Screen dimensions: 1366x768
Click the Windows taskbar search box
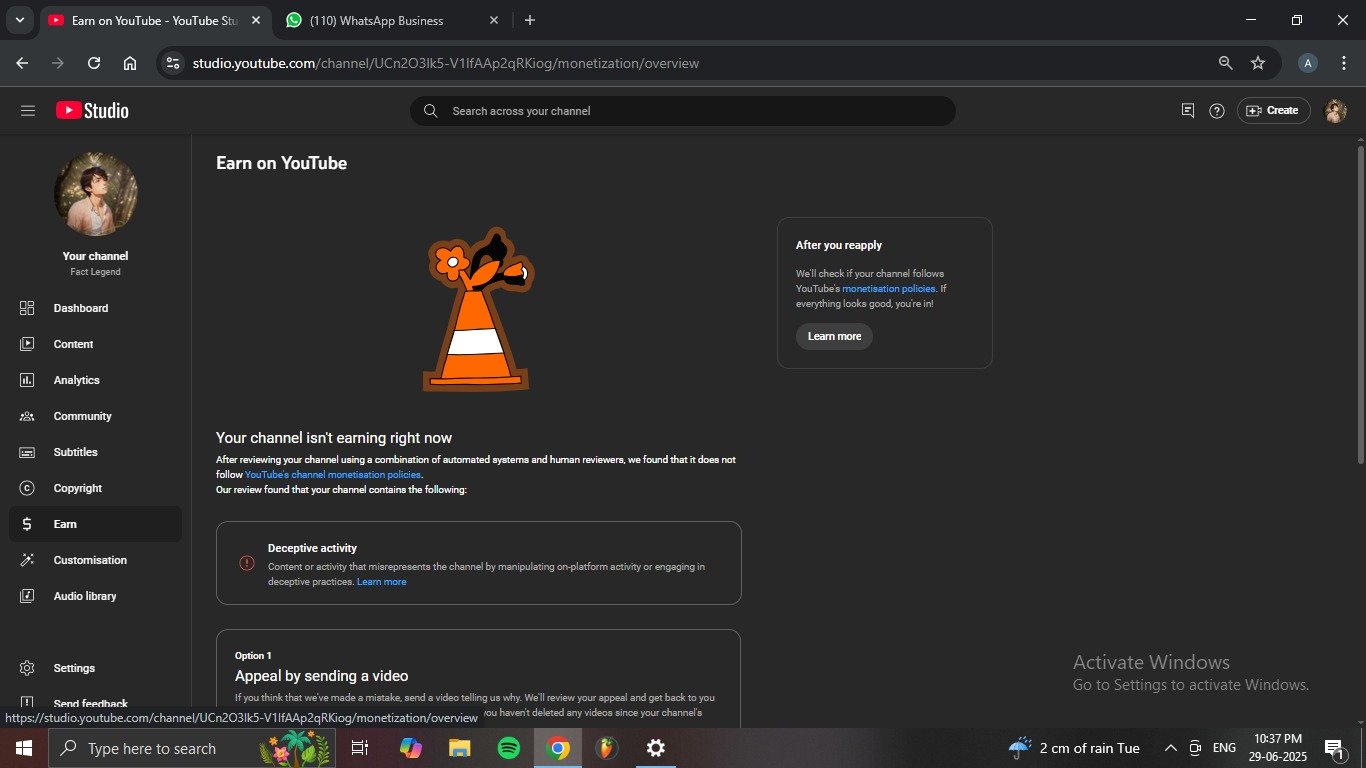coord(192,748)
